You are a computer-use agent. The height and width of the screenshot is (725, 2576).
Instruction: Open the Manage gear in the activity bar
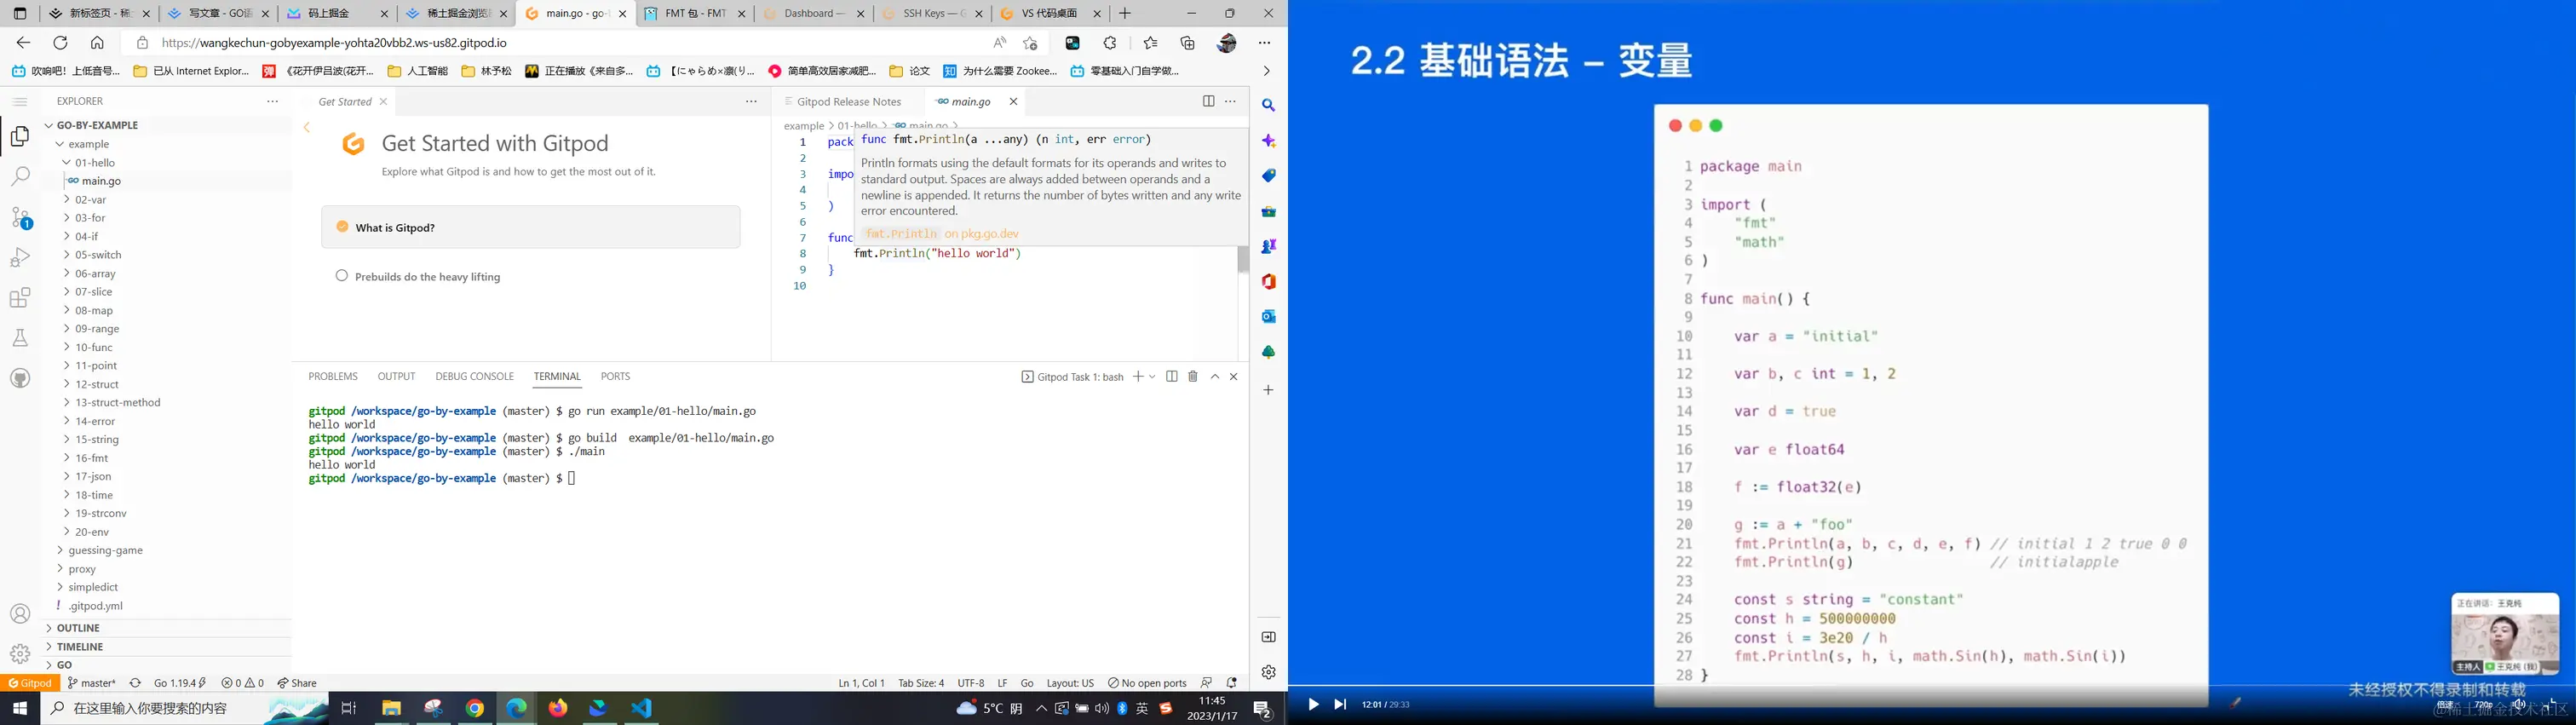20,654
